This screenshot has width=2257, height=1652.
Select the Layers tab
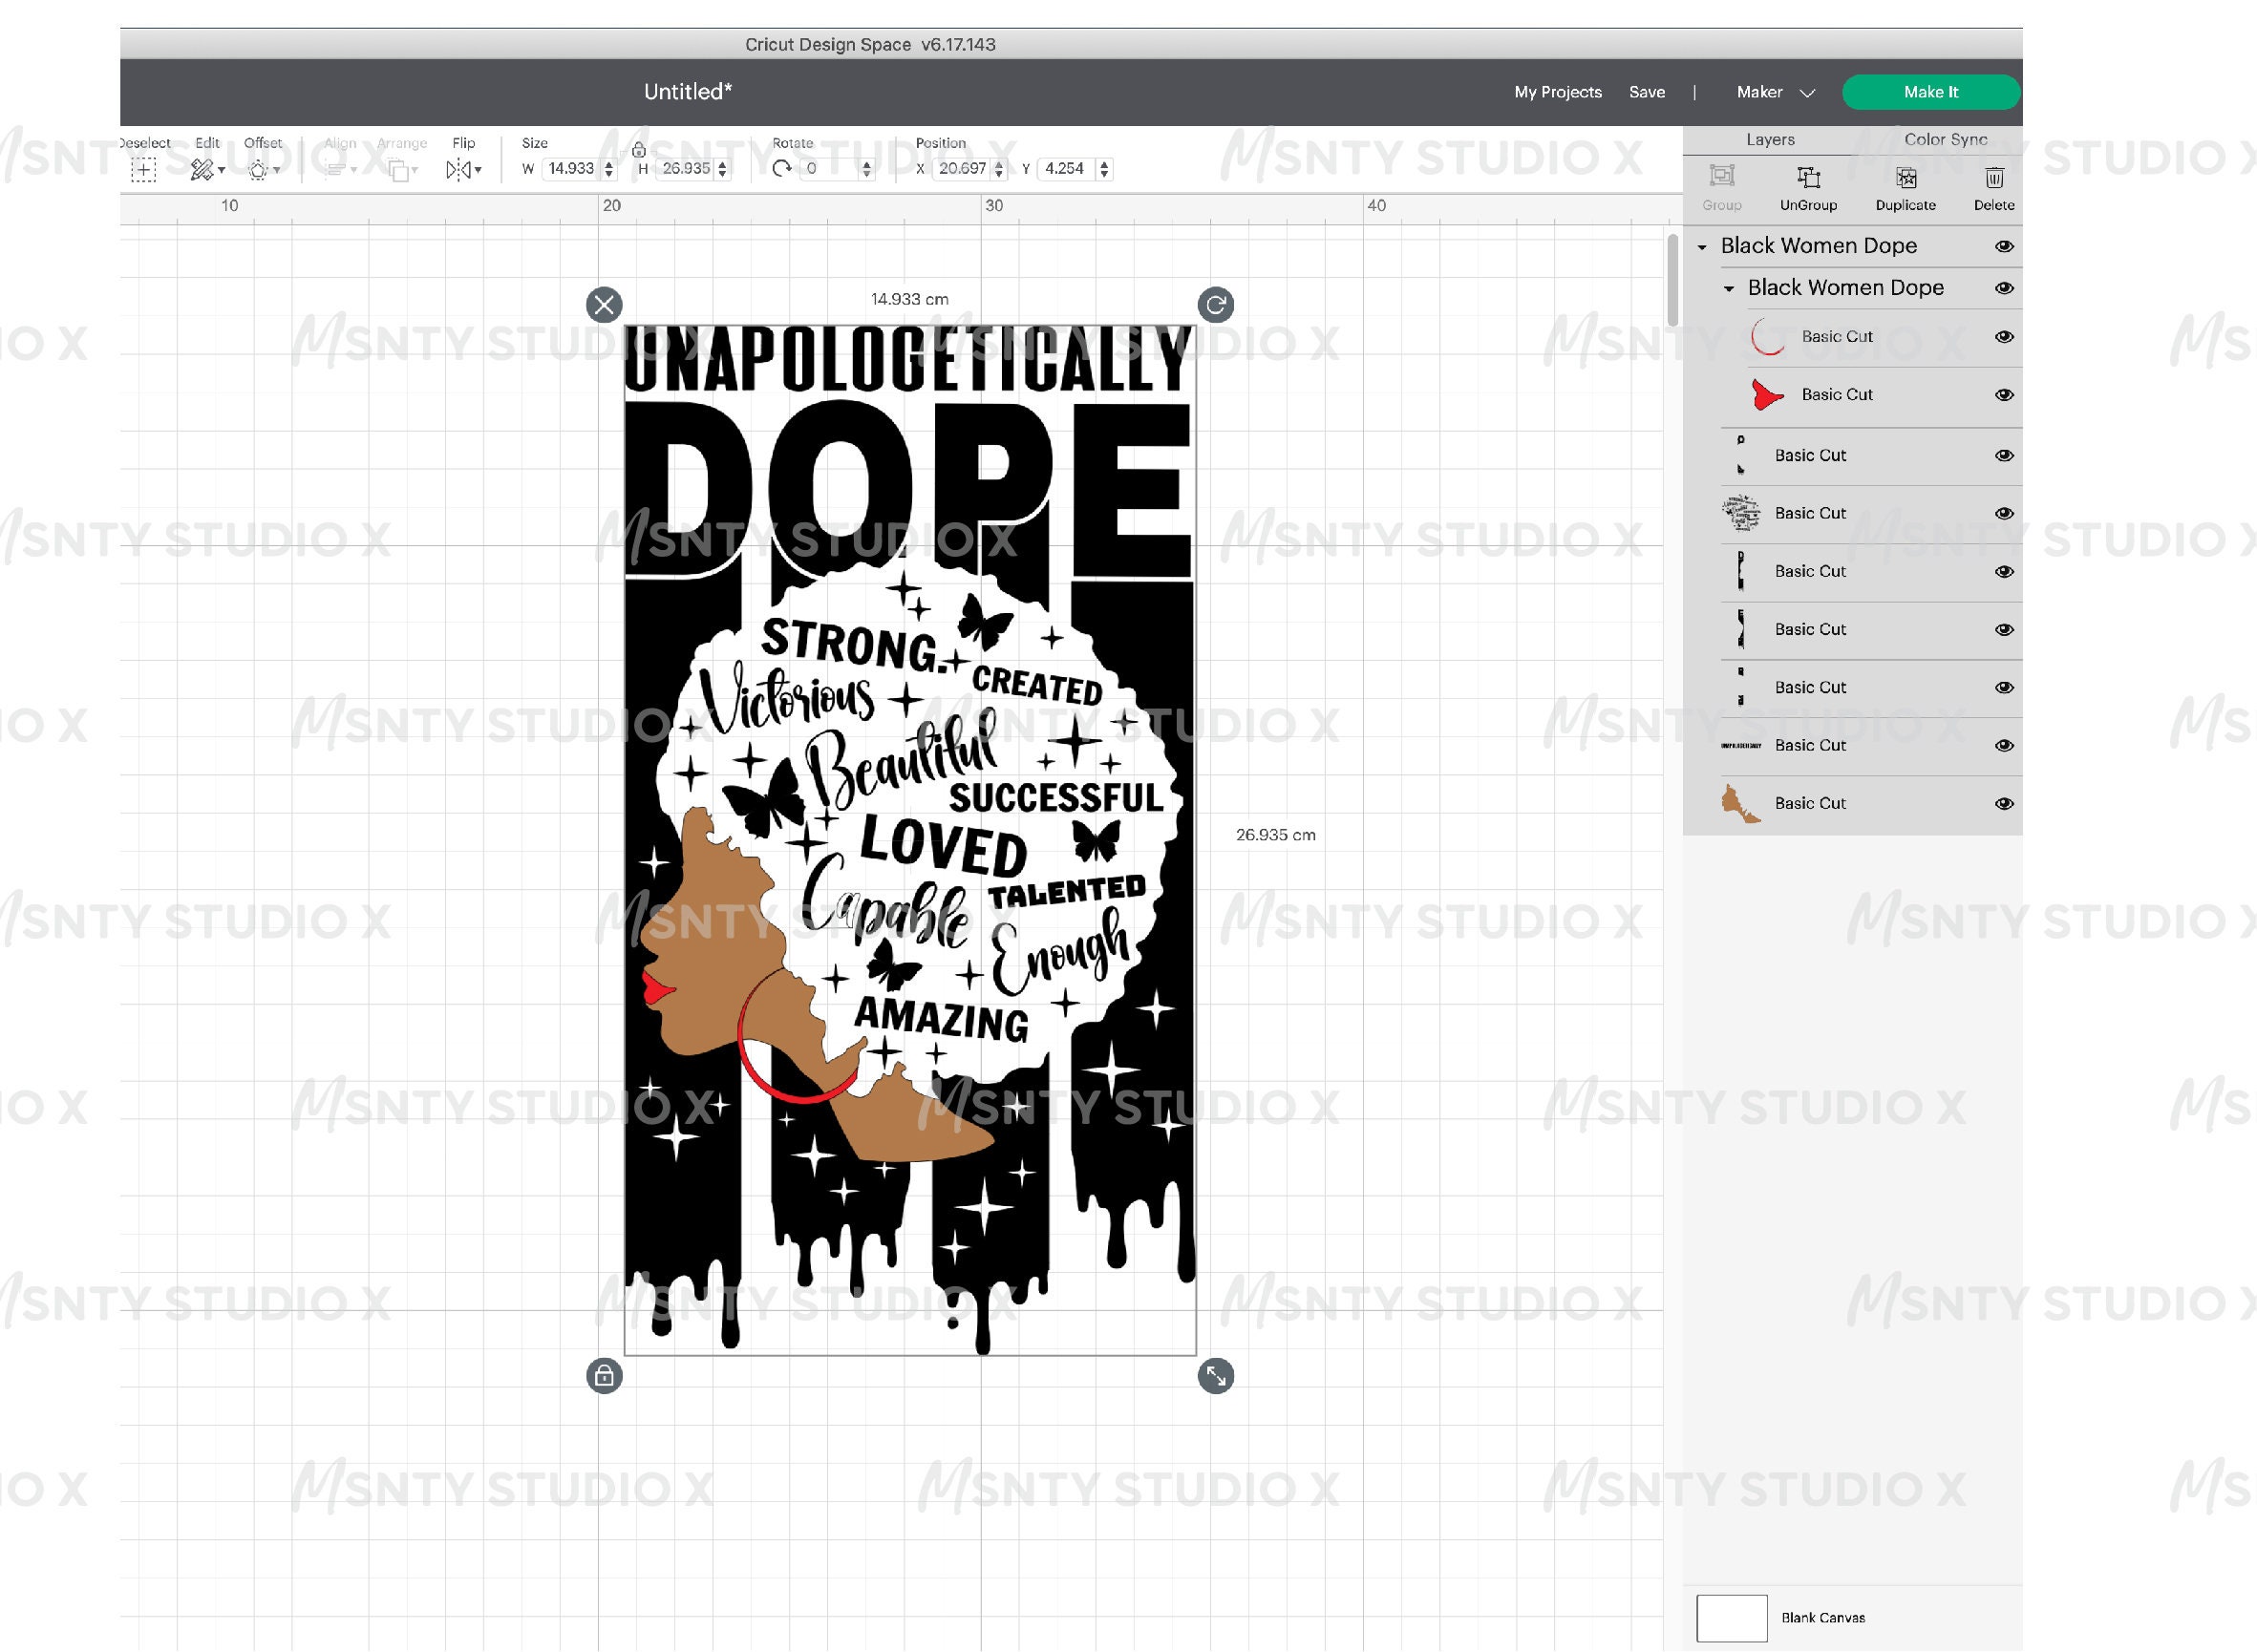1770,139
